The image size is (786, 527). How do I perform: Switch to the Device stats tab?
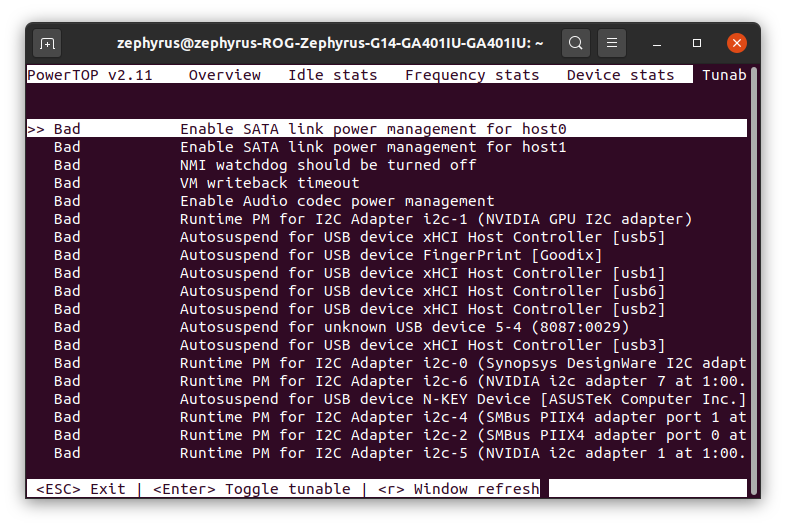click(620, 75)
